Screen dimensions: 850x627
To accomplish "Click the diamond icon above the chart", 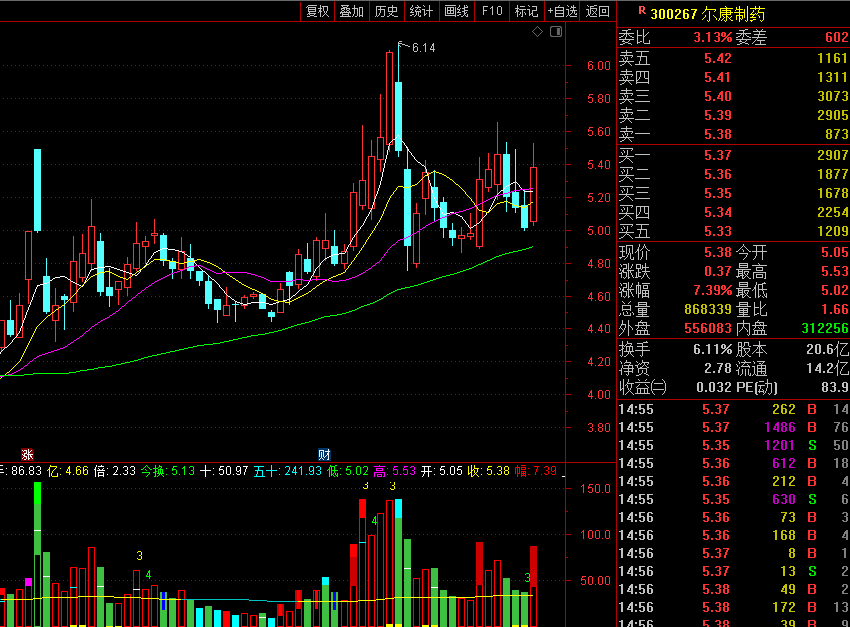I will coord(537,32).
